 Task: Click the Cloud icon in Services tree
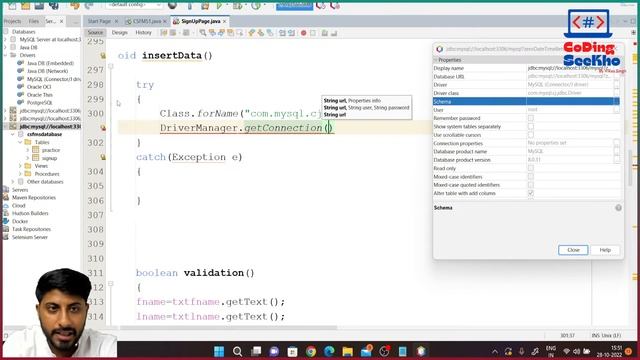pos(6,205)
